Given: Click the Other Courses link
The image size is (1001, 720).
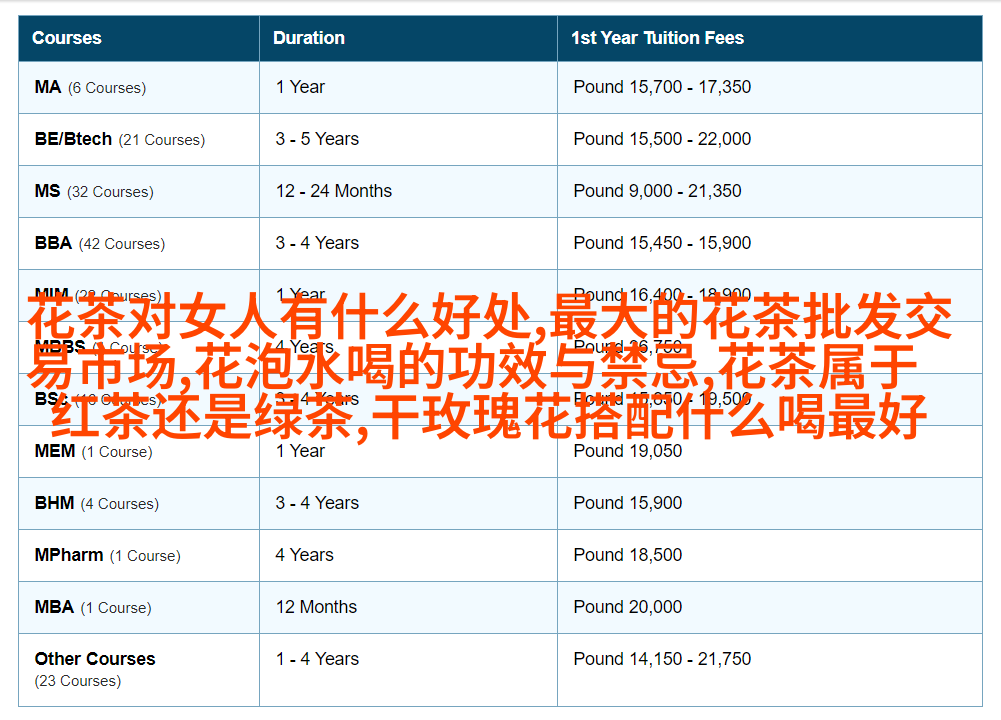Looking at the screenshot, I should (95, 659).
